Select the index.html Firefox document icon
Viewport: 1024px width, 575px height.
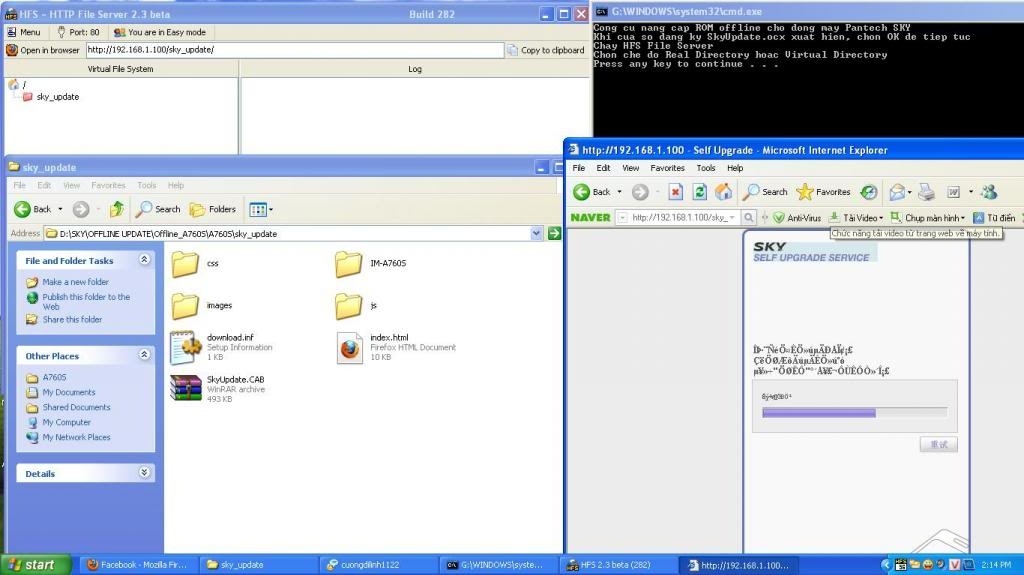(349, 347)
